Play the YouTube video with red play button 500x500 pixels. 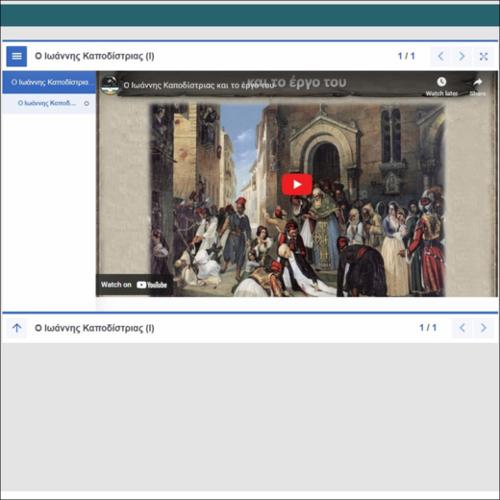pyautogui.click(x=297, y=184)
